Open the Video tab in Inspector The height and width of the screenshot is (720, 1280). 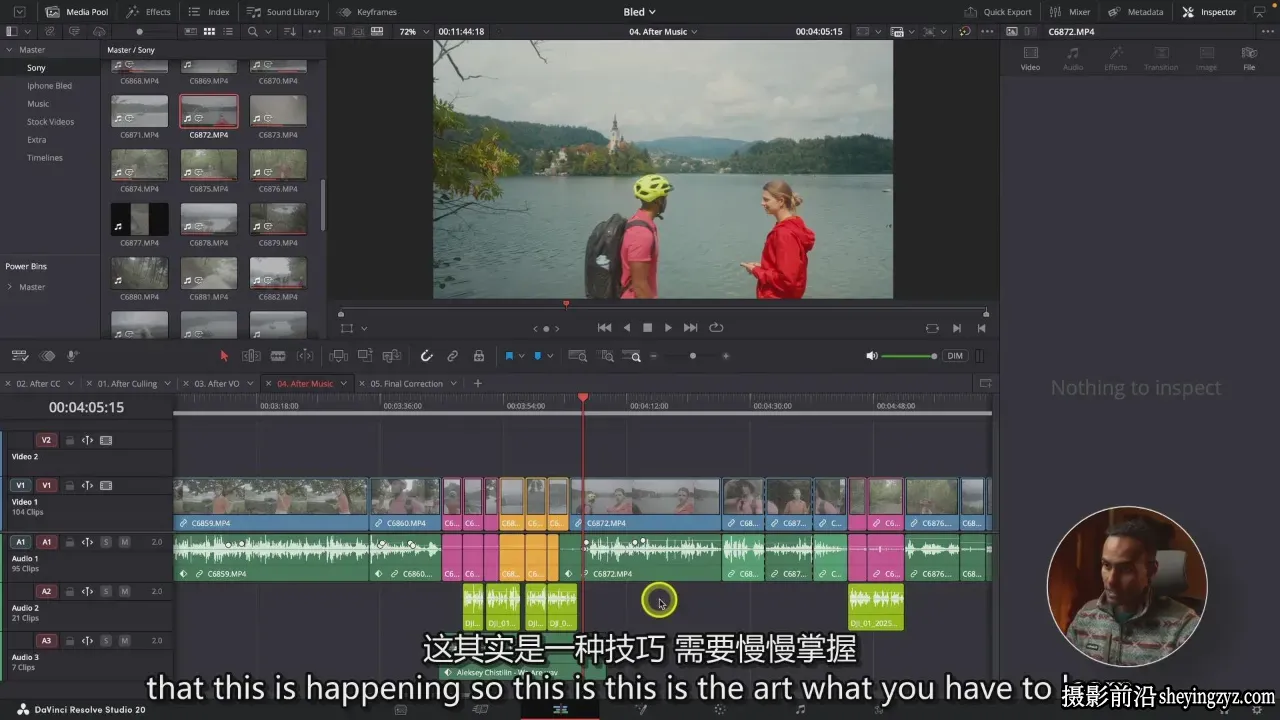pos(1030,58)
